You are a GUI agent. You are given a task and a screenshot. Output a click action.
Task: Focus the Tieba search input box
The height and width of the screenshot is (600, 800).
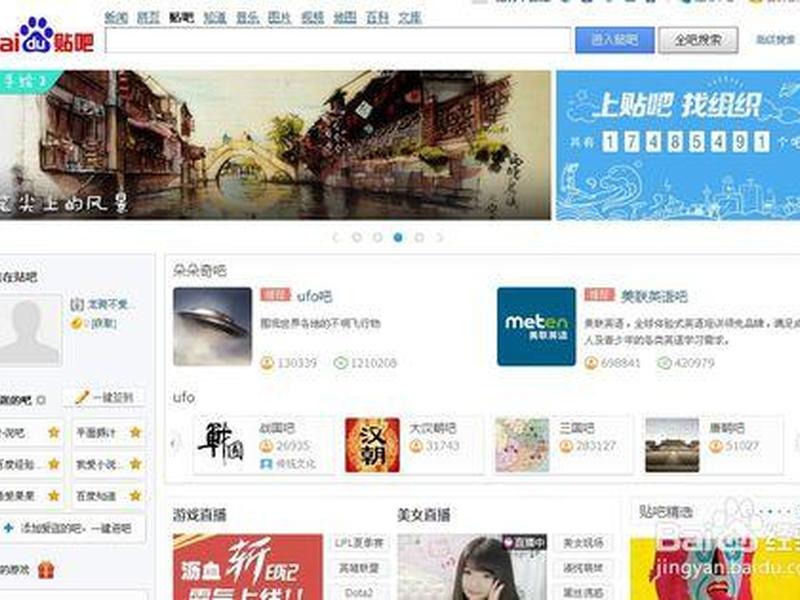338,40
